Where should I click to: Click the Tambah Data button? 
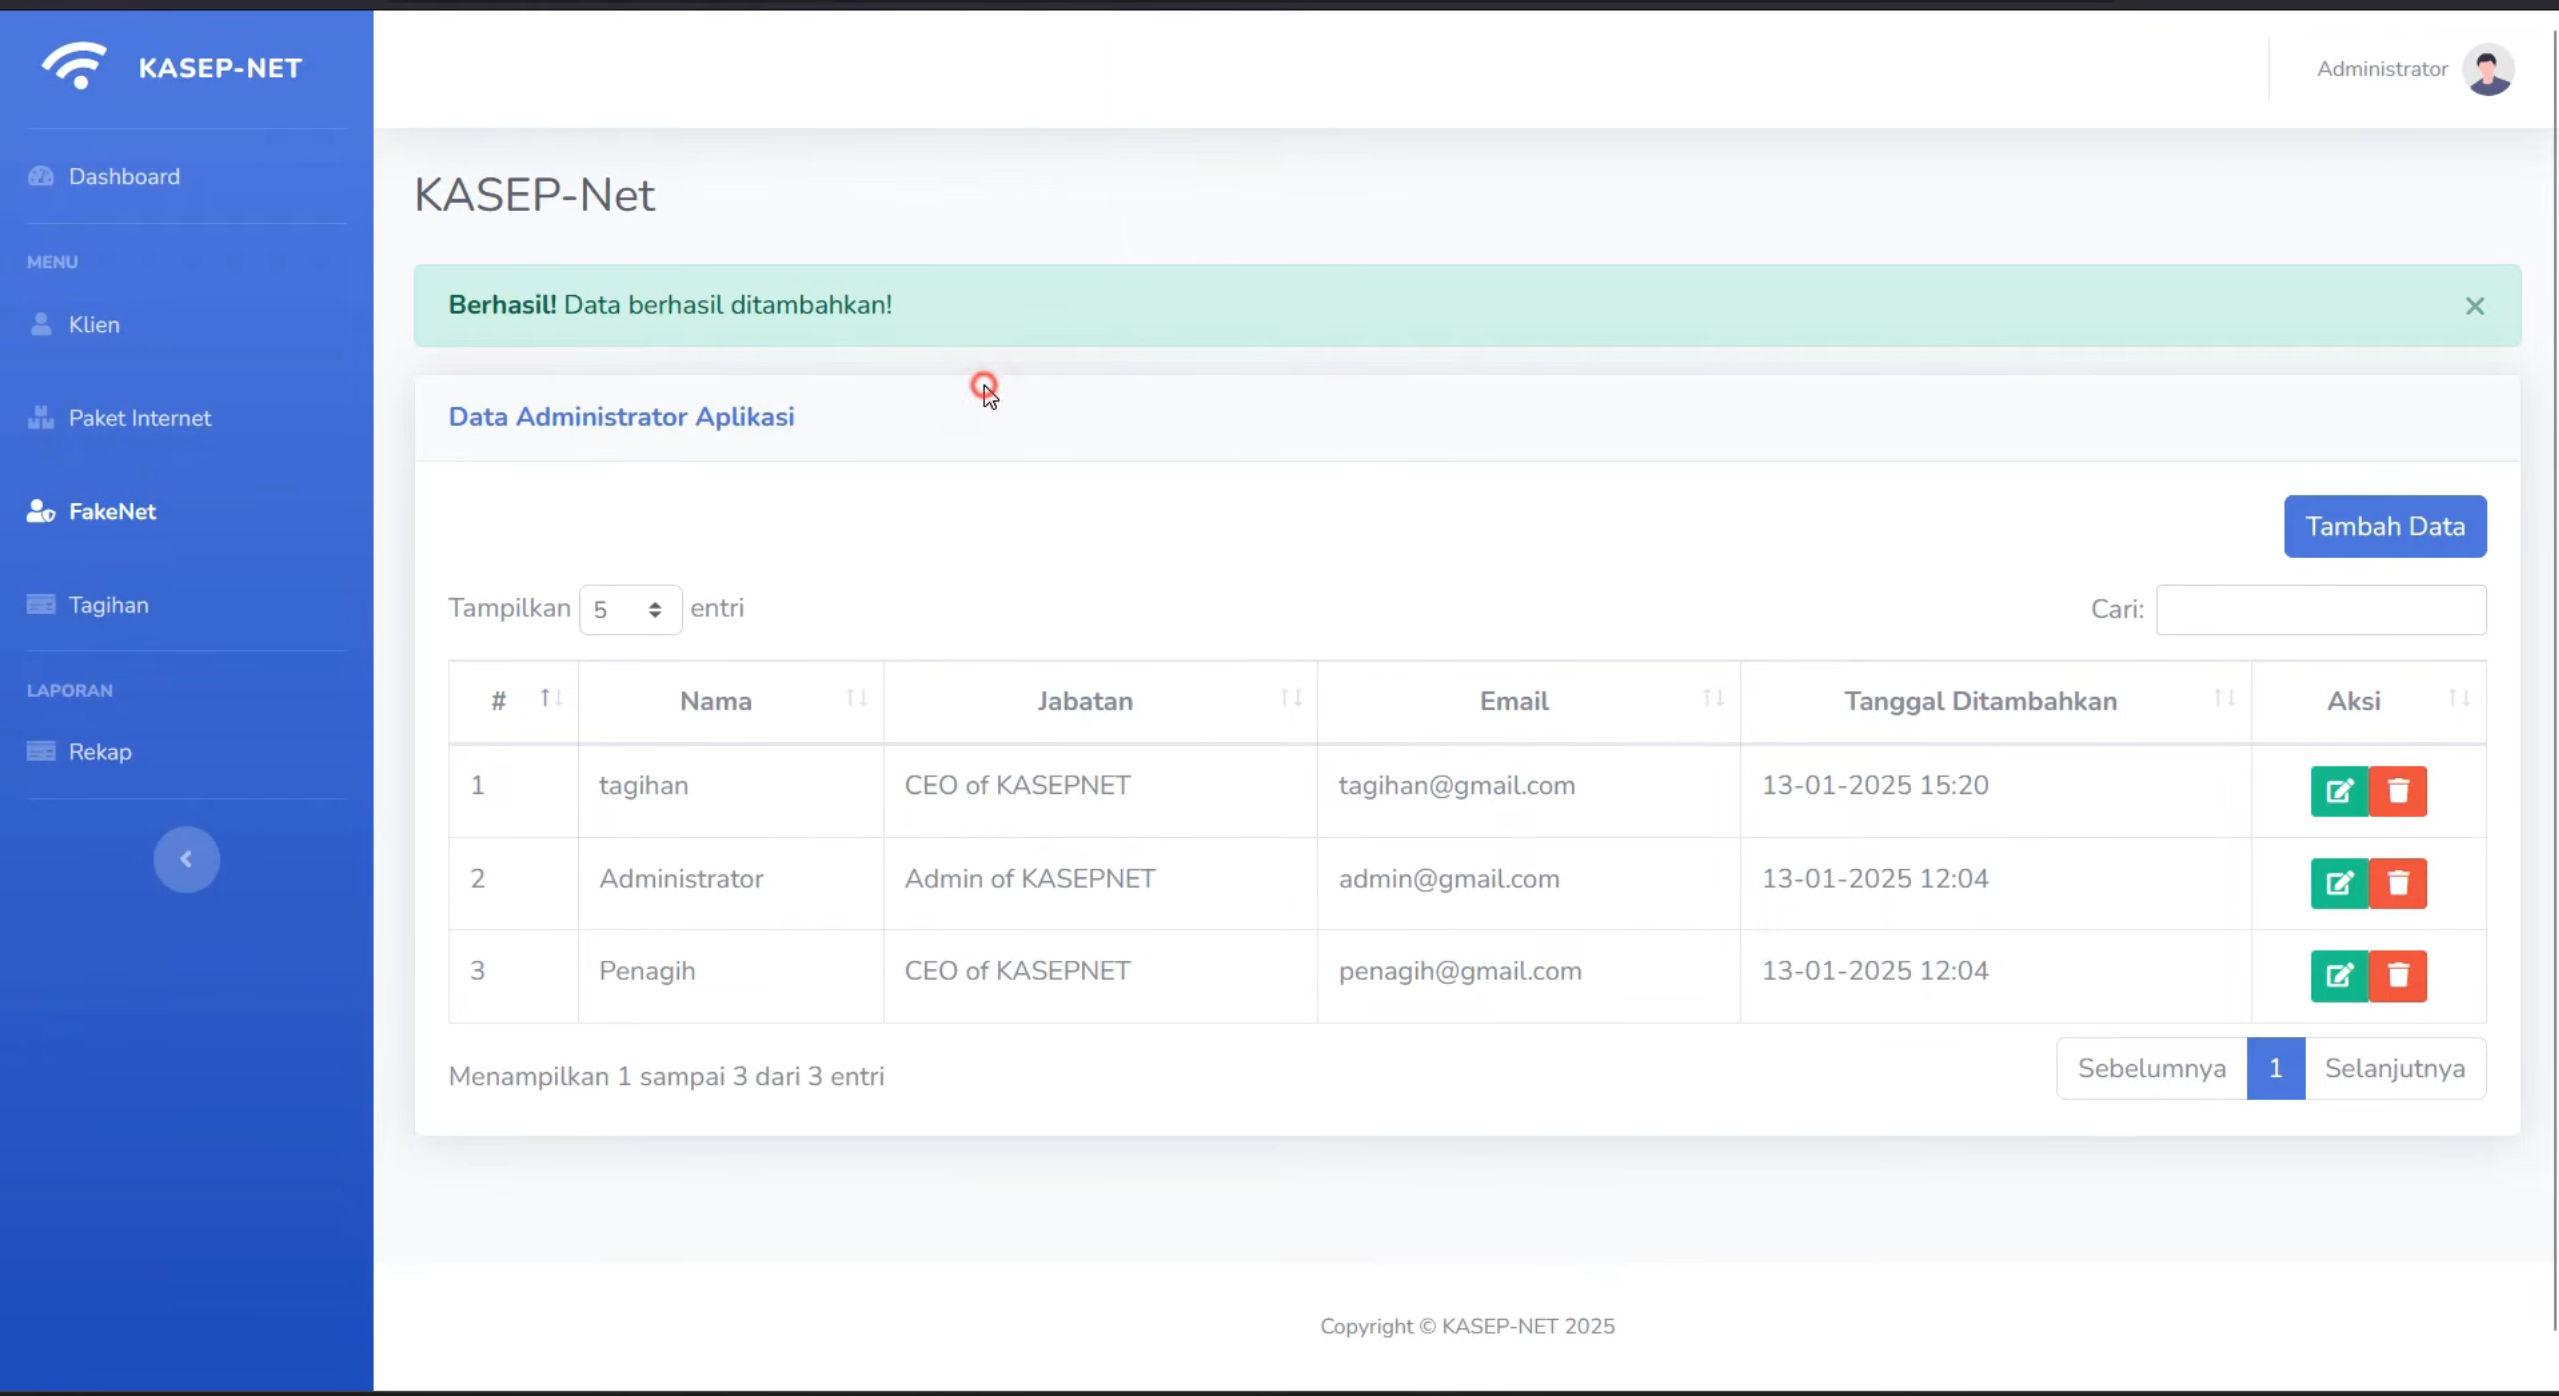[2385, 526]
